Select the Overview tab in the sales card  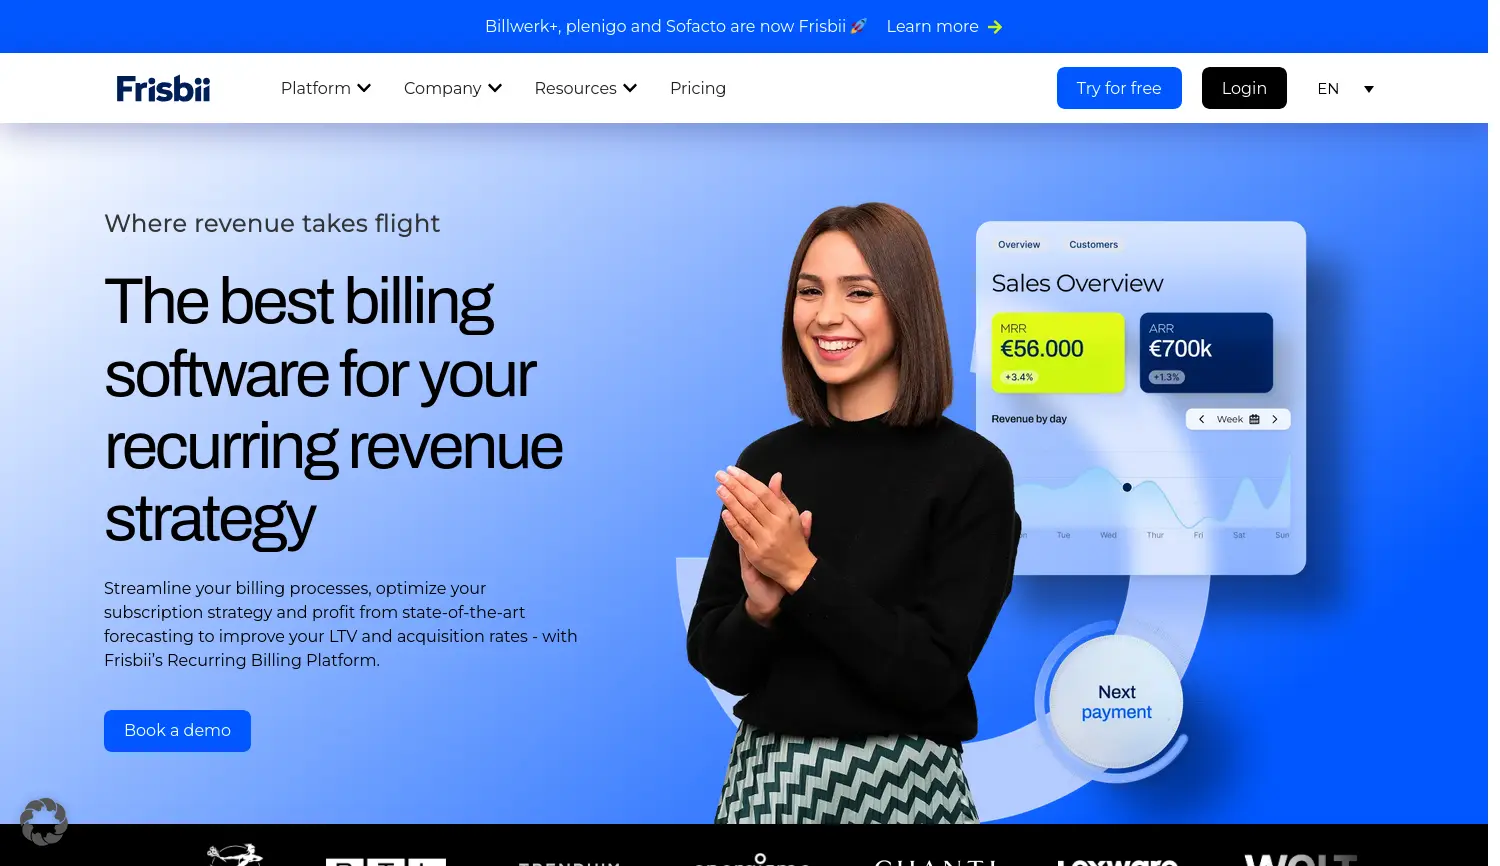point(1019,245)
